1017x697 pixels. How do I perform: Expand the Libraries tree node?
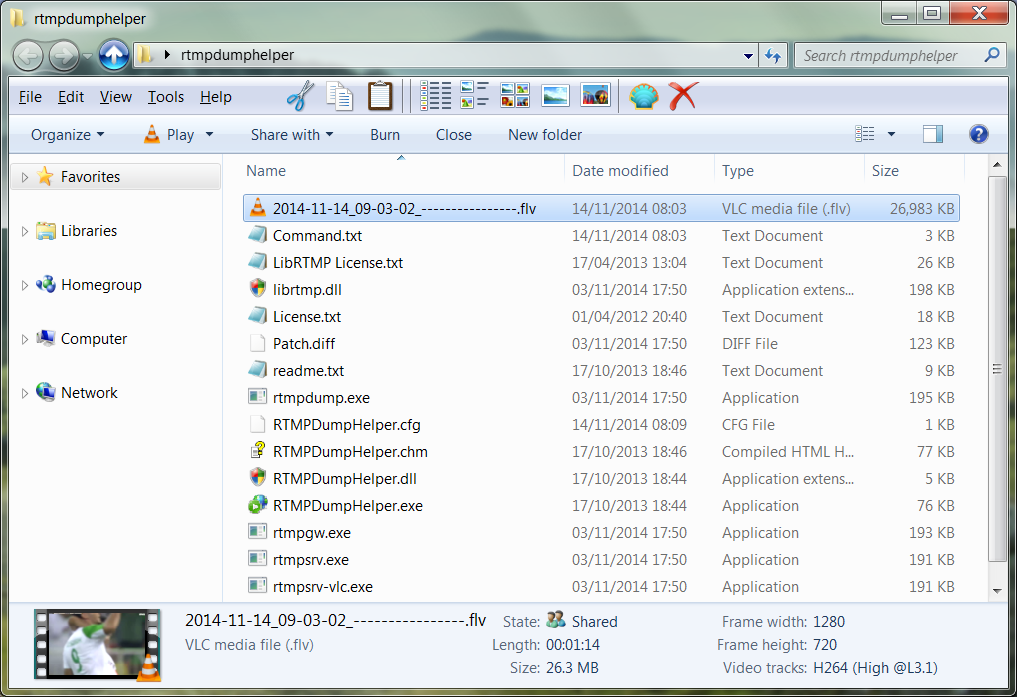pos(25,231)
